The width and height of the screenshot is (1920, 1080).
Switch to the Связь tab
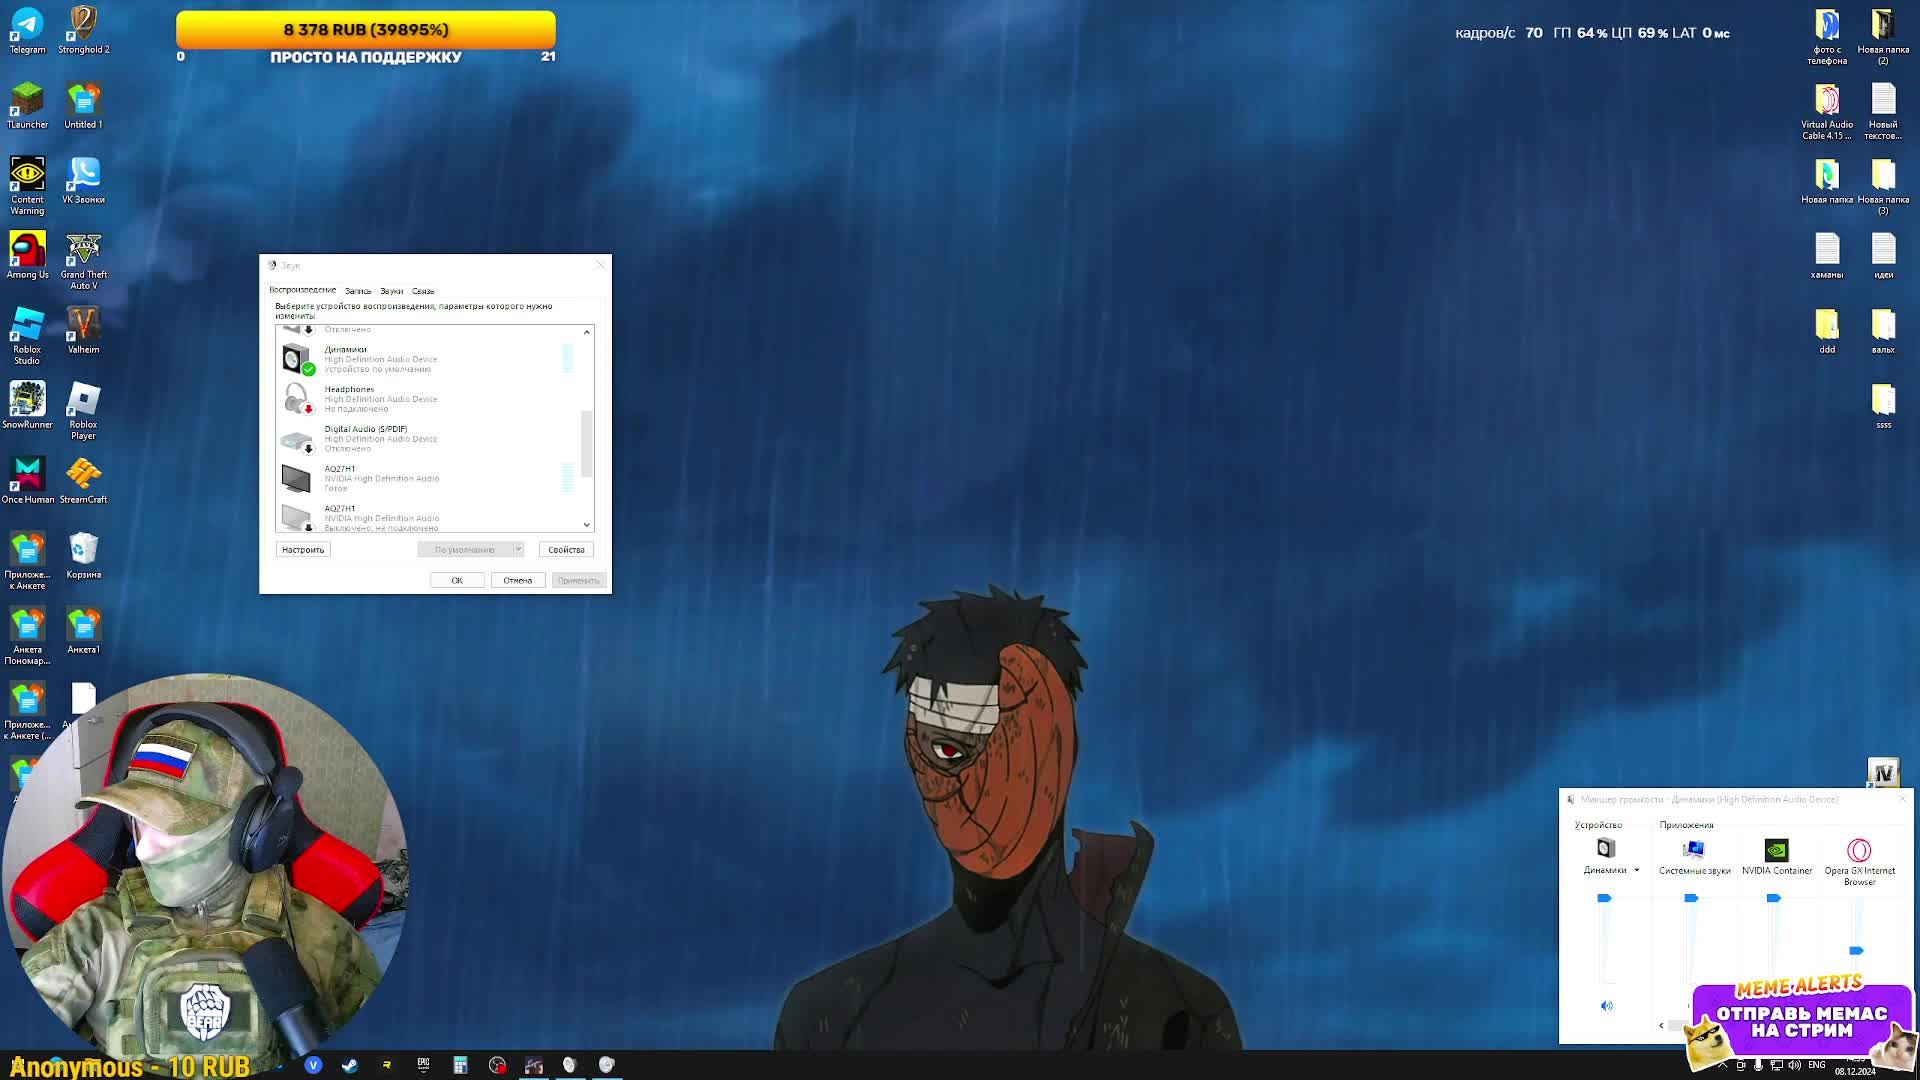(423, 291)
